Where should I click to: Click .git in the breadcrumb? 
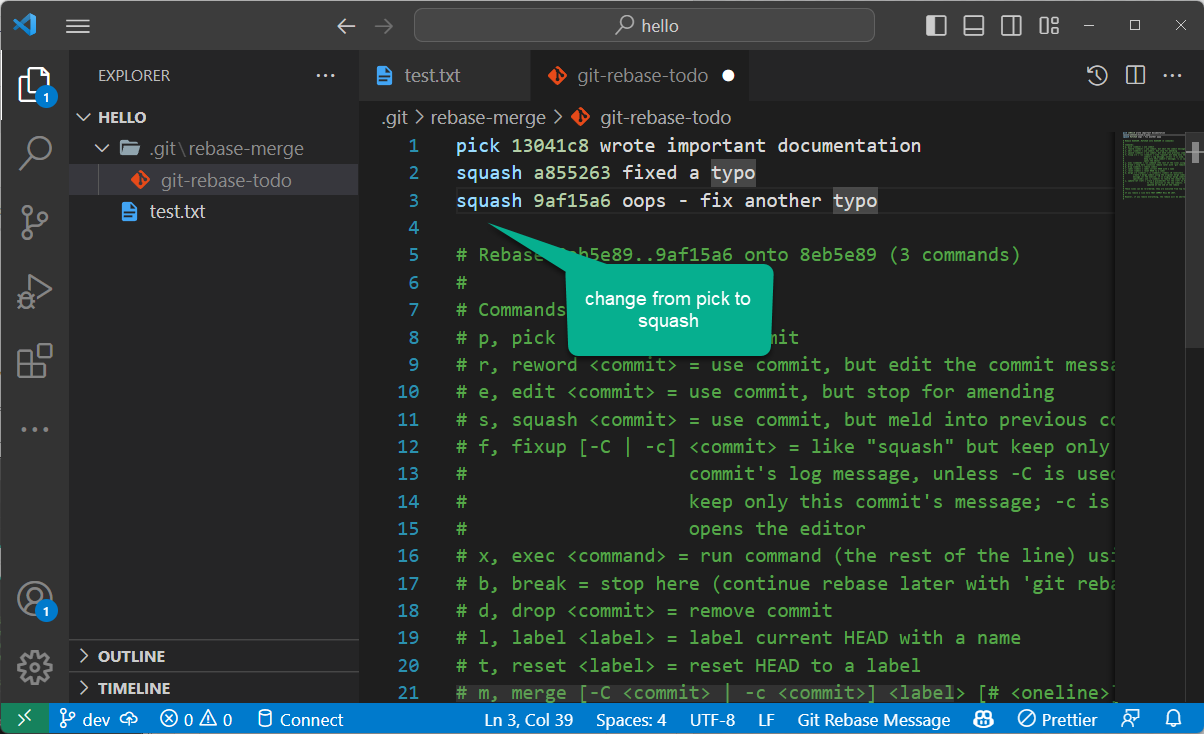tap(395, 117)
